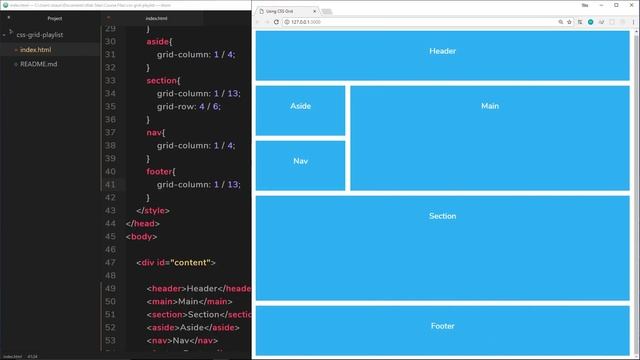Click the Section block in the webpage

pyautogui.click(x=442, y=248)
